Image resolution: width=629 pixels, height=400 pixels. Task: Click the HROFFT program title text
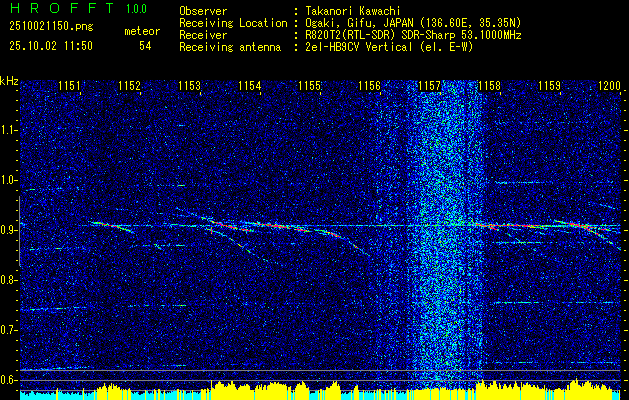(x=62, y=8)
